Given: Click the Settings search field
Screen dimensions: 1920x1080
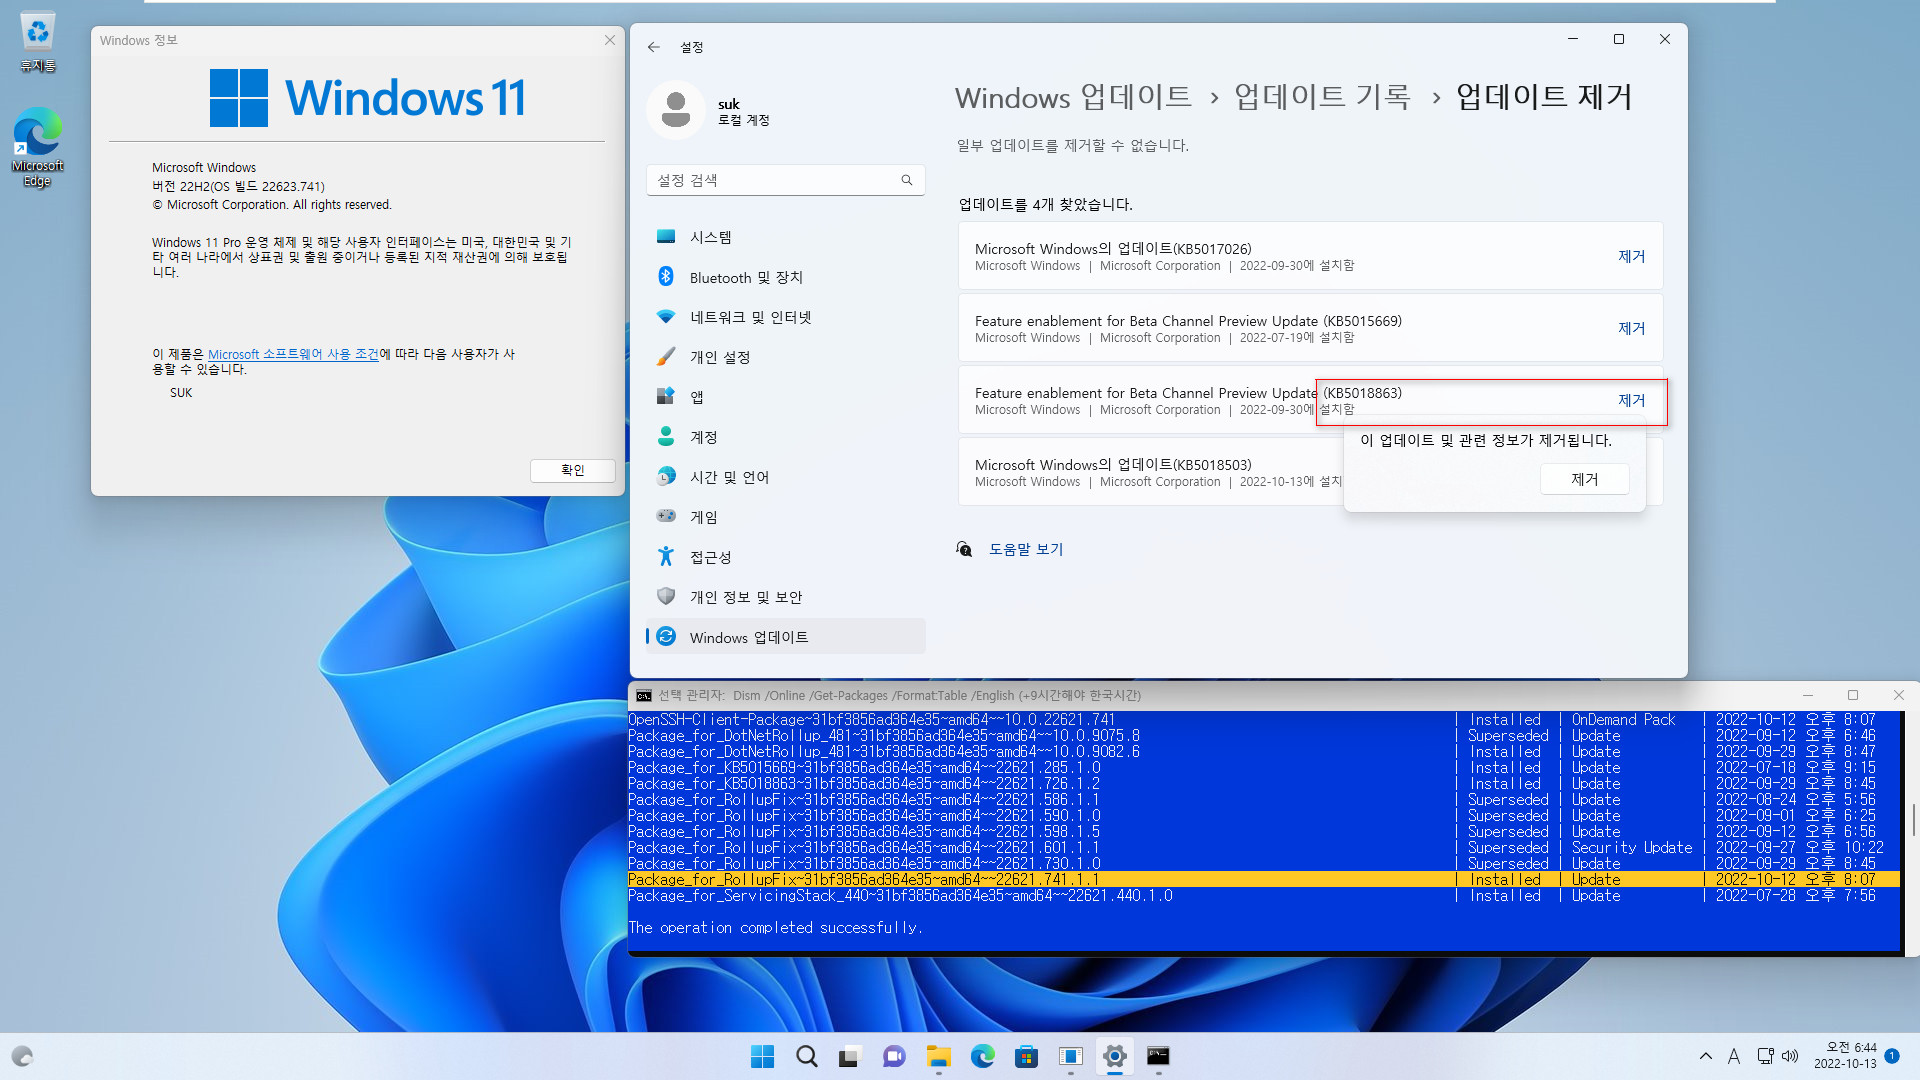Looking at the screenshot, I should tap(786, 180).
